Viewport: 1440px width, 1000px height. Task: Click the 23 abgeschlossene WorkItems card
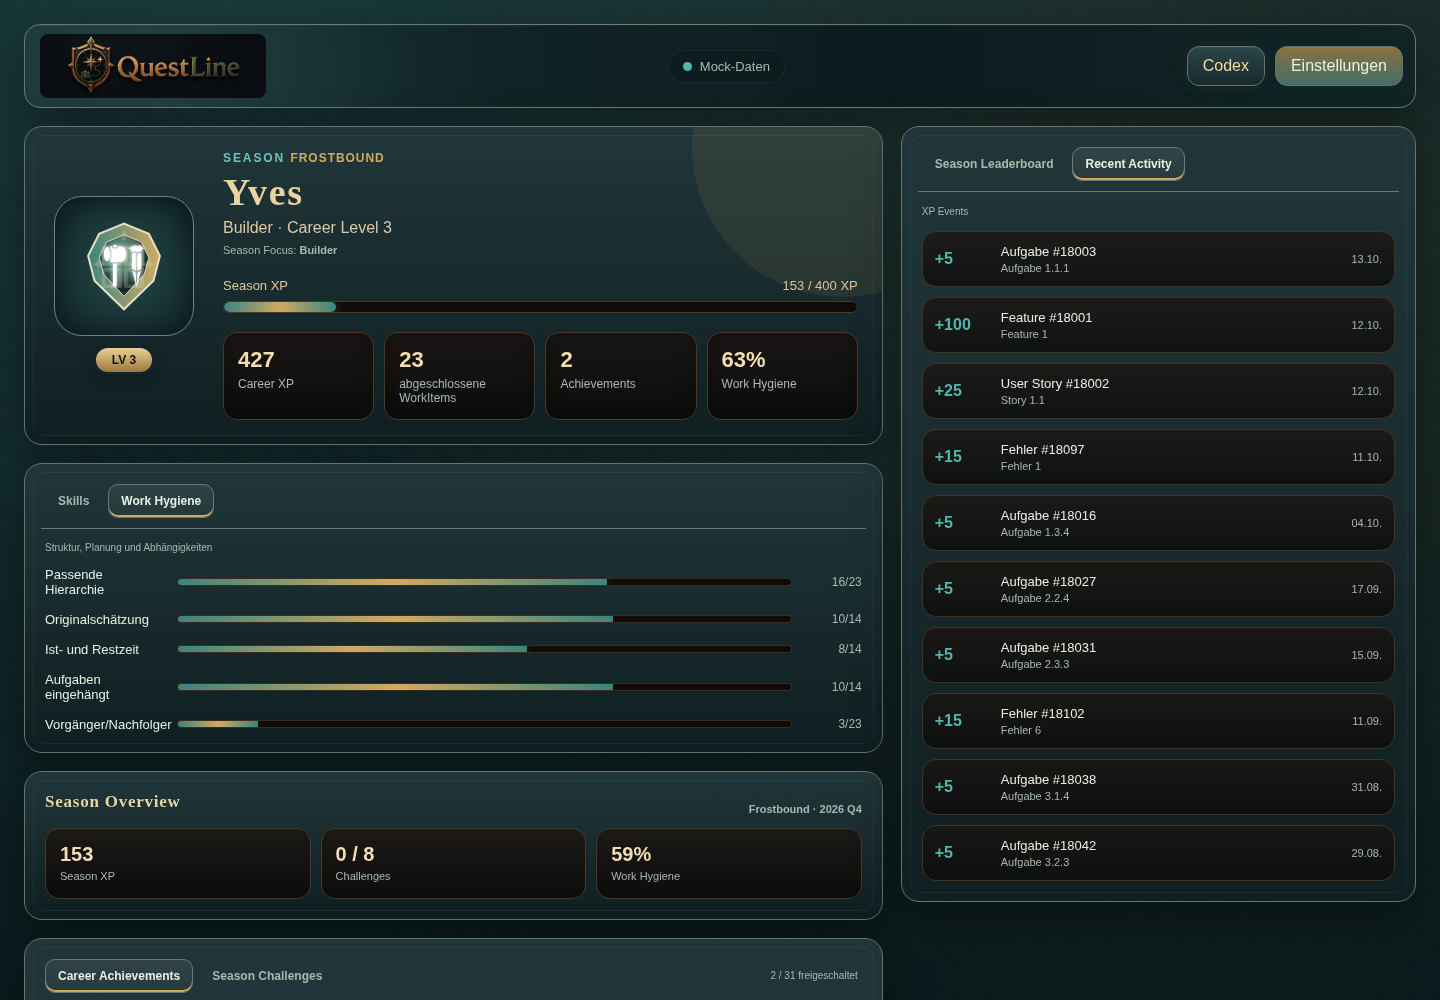point(460,376)
